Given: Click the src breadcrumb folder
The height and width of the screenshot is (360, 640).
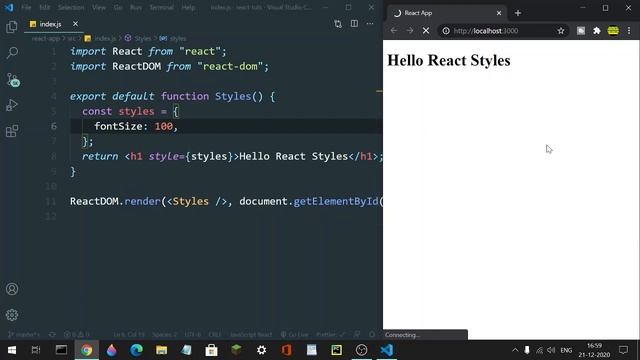Looking at the screenshot, I should [71, 38].
